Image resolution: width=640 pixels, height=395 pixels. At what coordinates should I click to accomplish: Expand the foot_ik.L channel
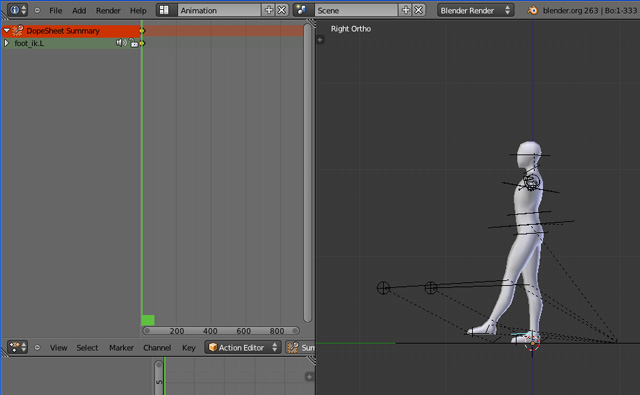tap(7, 43)
